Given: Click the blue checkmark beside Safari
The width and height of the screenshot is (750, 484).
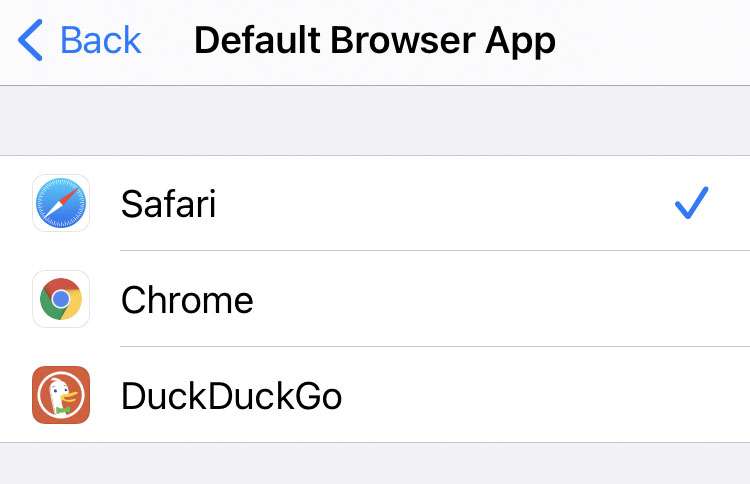Looking at the screenshot, I should [691, 203].
